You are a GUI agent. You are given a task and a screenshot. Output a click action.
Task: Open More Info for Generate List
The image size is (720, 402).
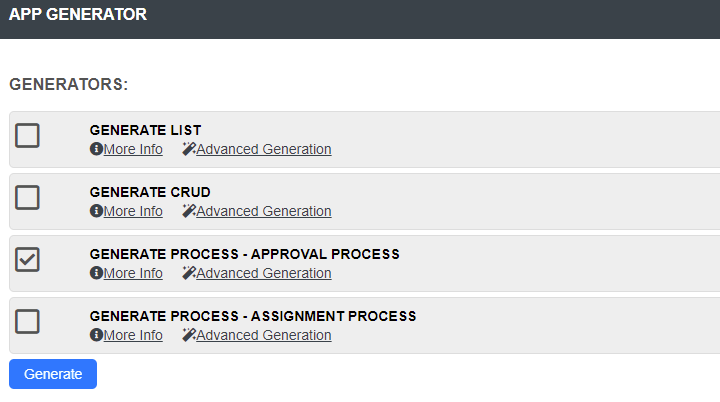(133, 149)
